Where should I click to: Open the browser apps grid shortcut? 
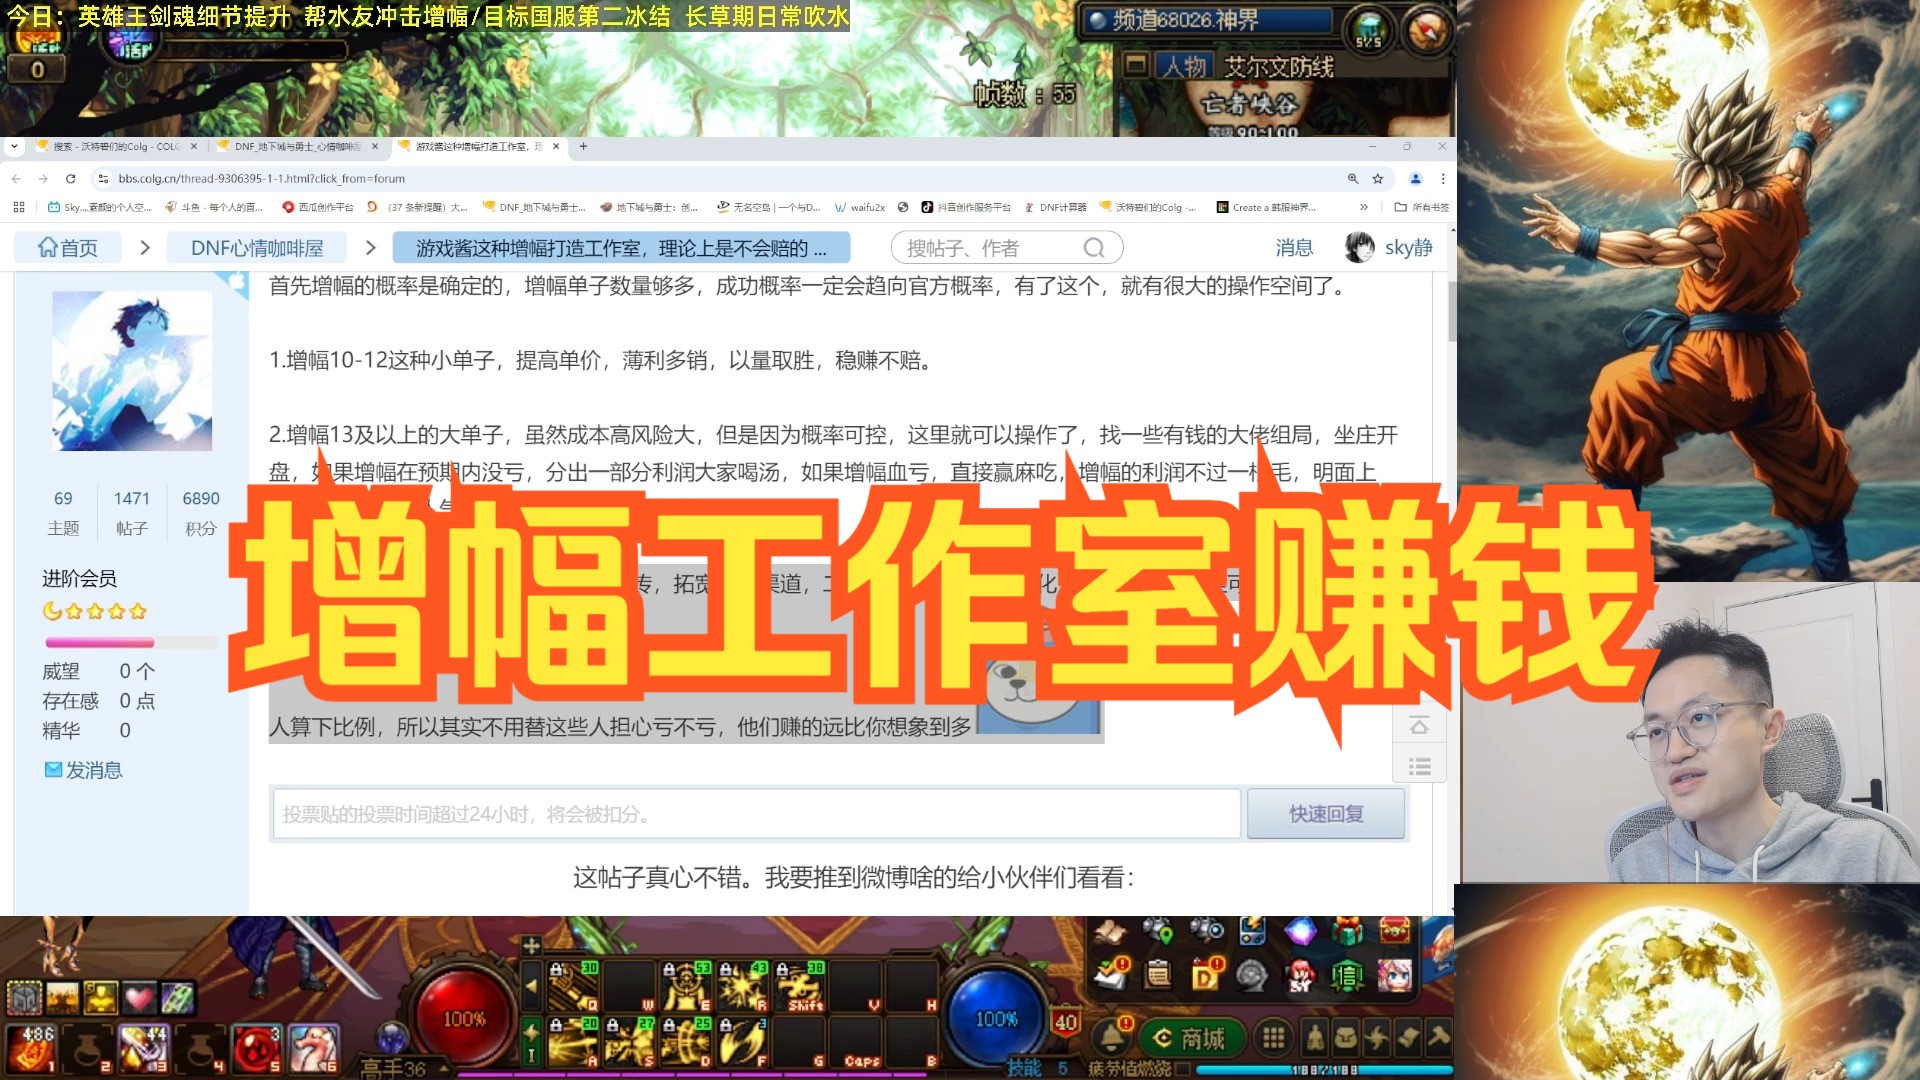point(18,207)
